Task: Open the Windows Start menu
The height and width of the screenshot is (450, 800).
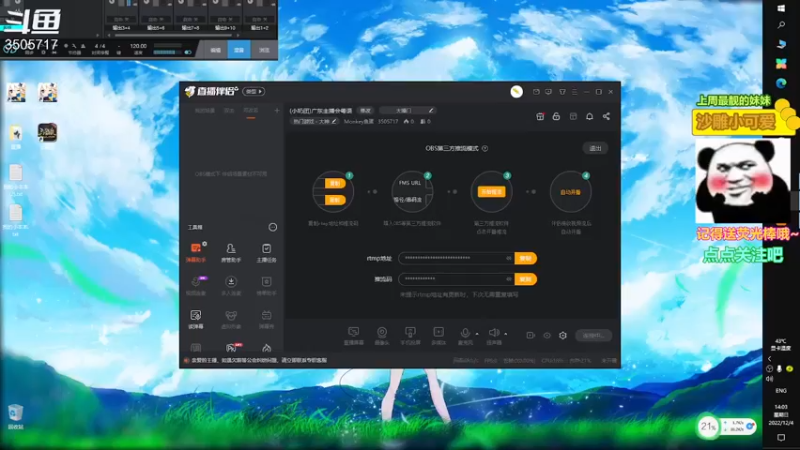Action: tap(781, 9)
